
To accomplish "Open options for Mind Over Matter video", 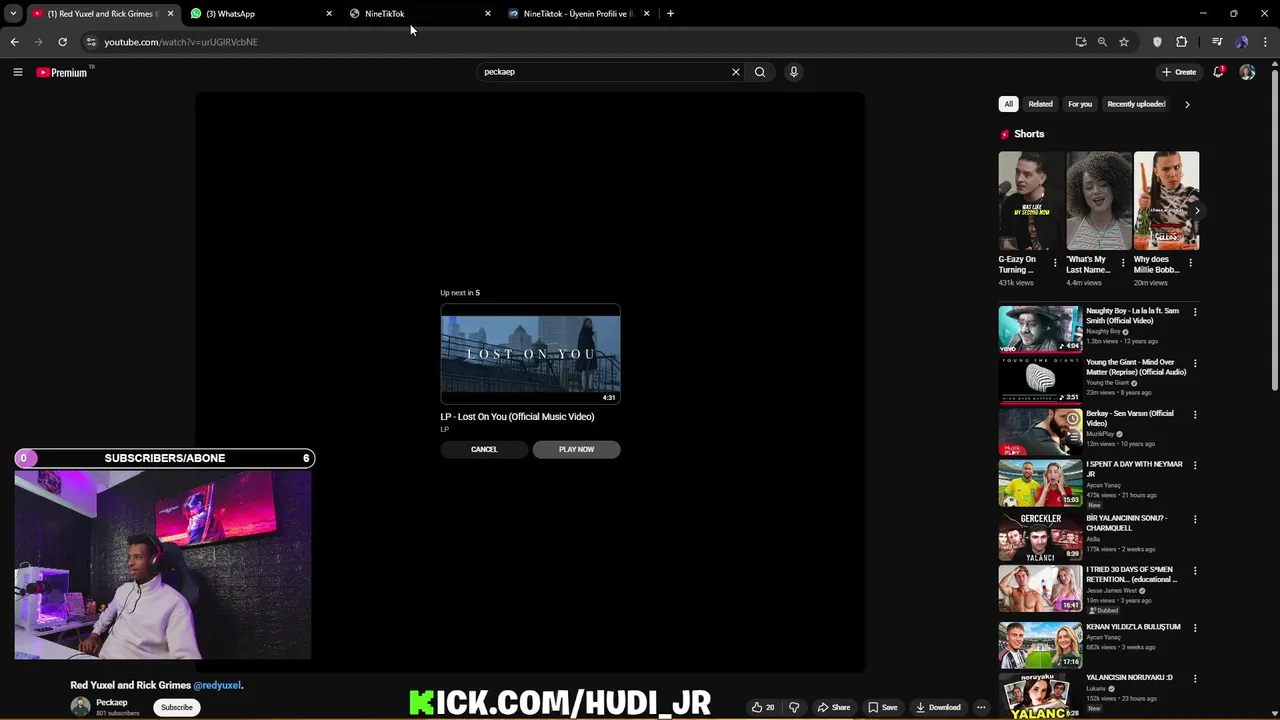I will [x=1195, y=363].
